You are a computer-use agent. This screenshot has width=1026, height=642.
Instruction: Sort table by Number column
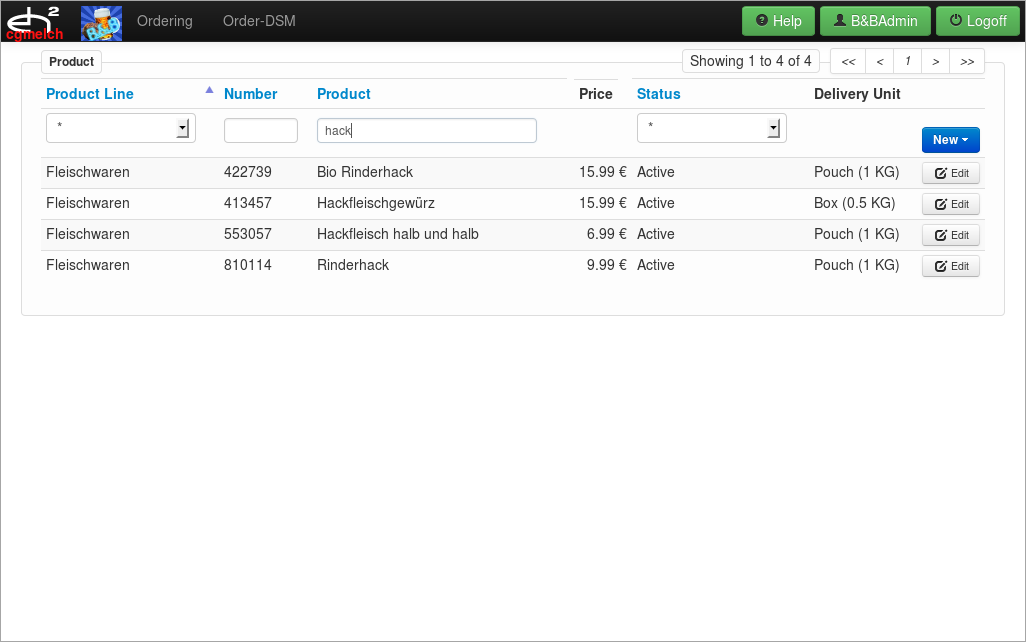(x=250, y=94)
